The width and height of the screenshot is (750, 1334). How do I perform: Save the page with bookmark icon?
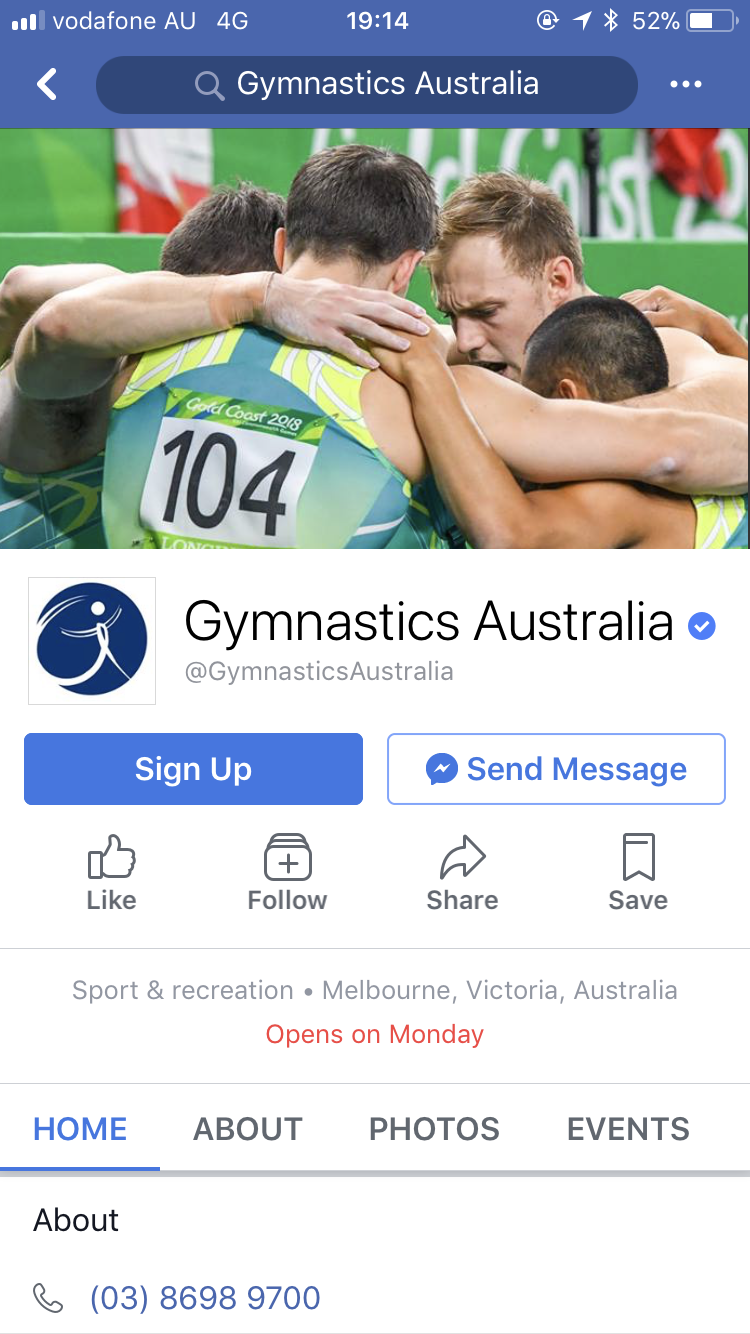coord(638,873)
